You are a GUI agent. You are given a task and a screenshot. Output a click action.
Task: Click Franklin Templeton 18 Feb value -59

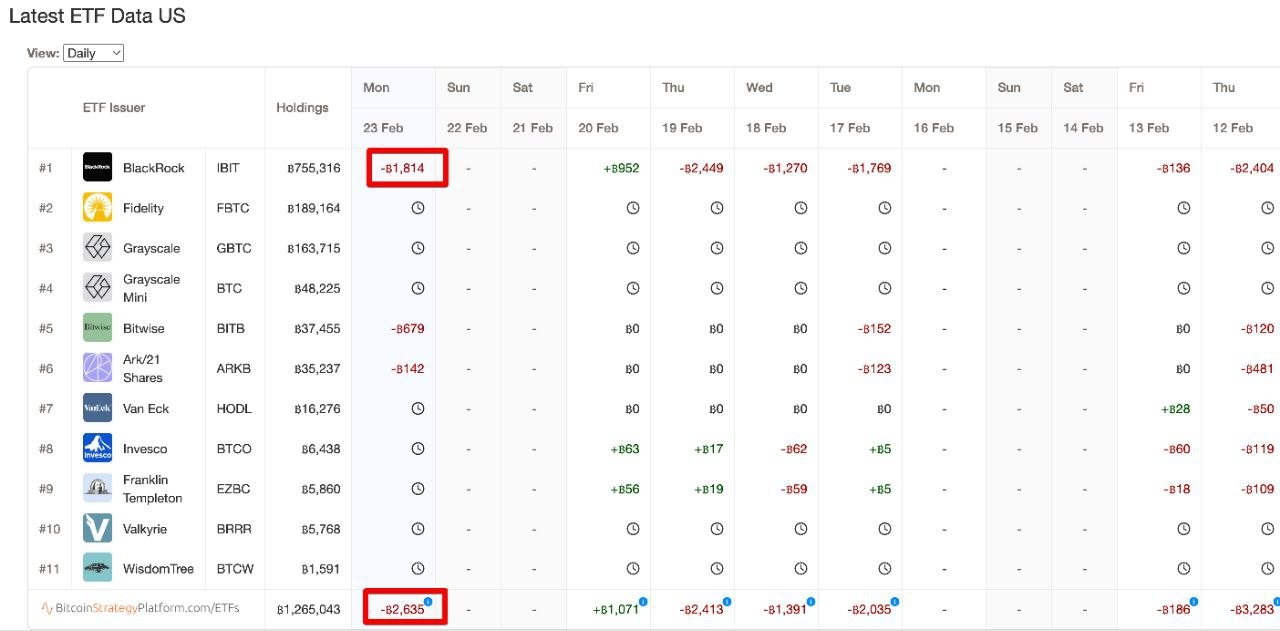pyautogui.click(x=793, y=489)
